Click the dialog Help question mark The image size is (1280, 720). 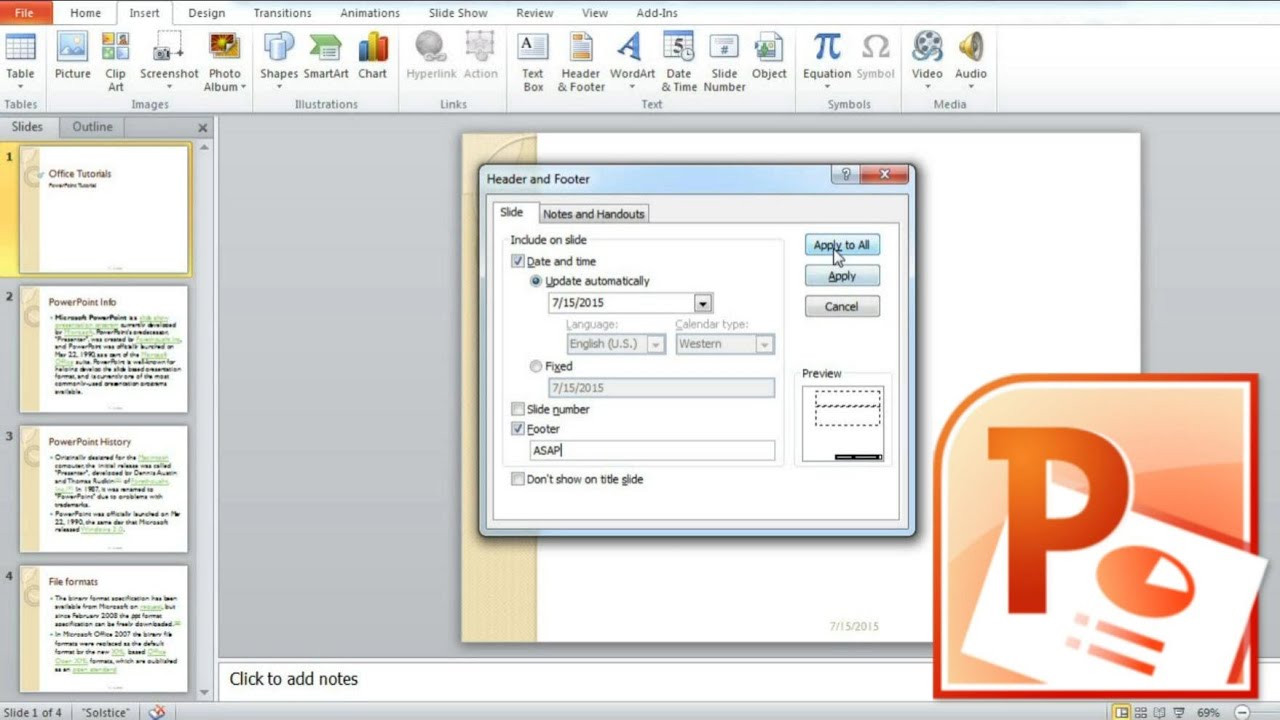[846, 174]
